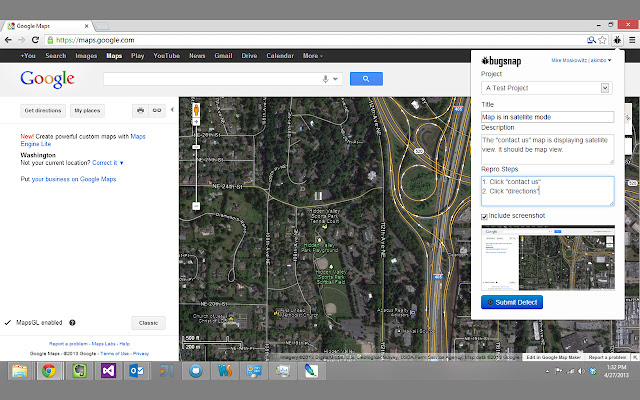This screenshot has width=640, height=400.
Task: Click the map zoom slider handle
Action: [196, 147]
